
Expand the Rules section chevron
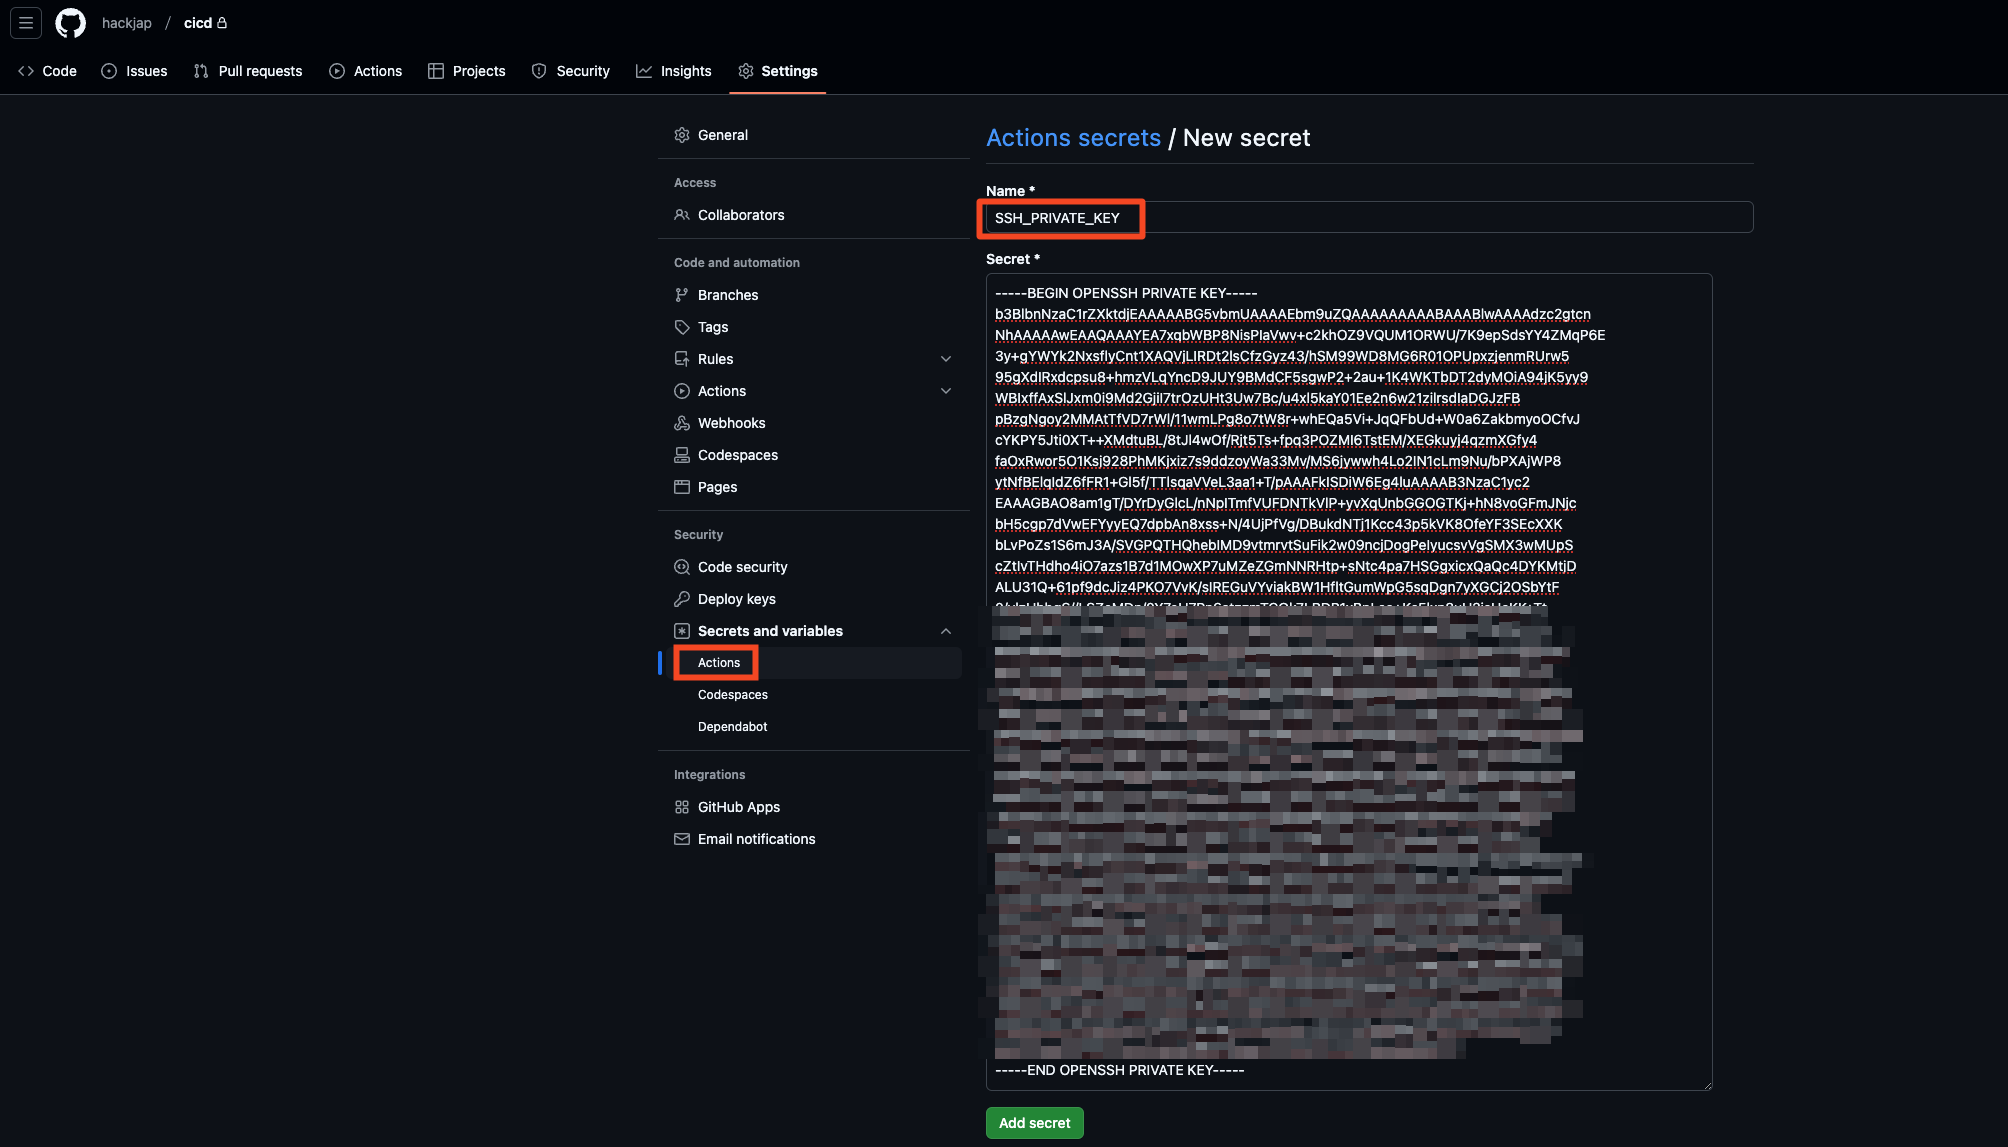point(946,359)
